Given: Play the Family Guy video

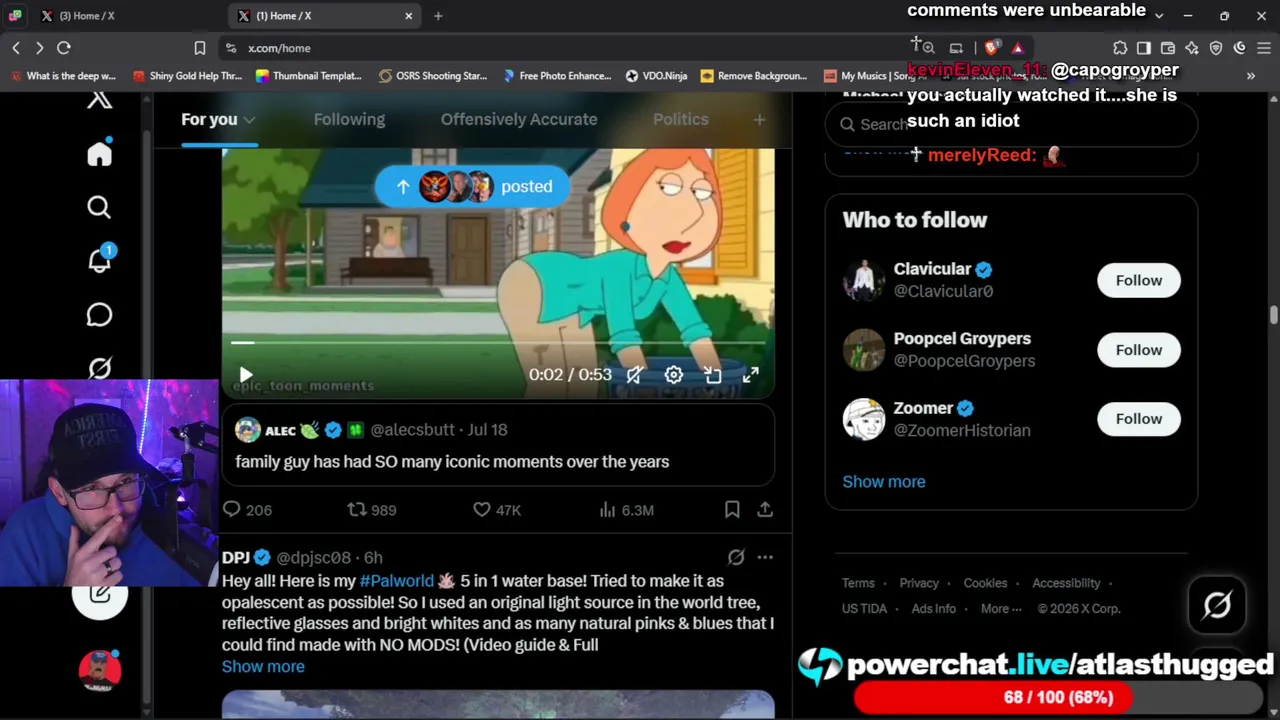Looking at the screenshot, I should [x=246, y=375].
